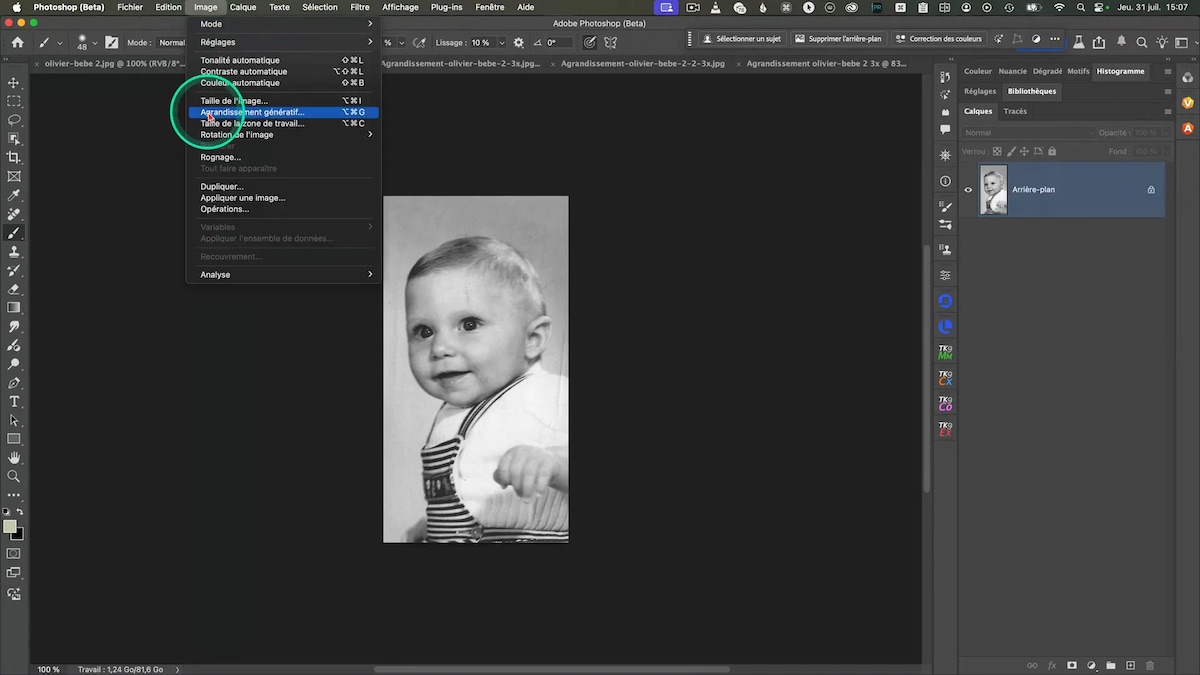Click Sélectionner un sujet button

(x=741, y=40)
